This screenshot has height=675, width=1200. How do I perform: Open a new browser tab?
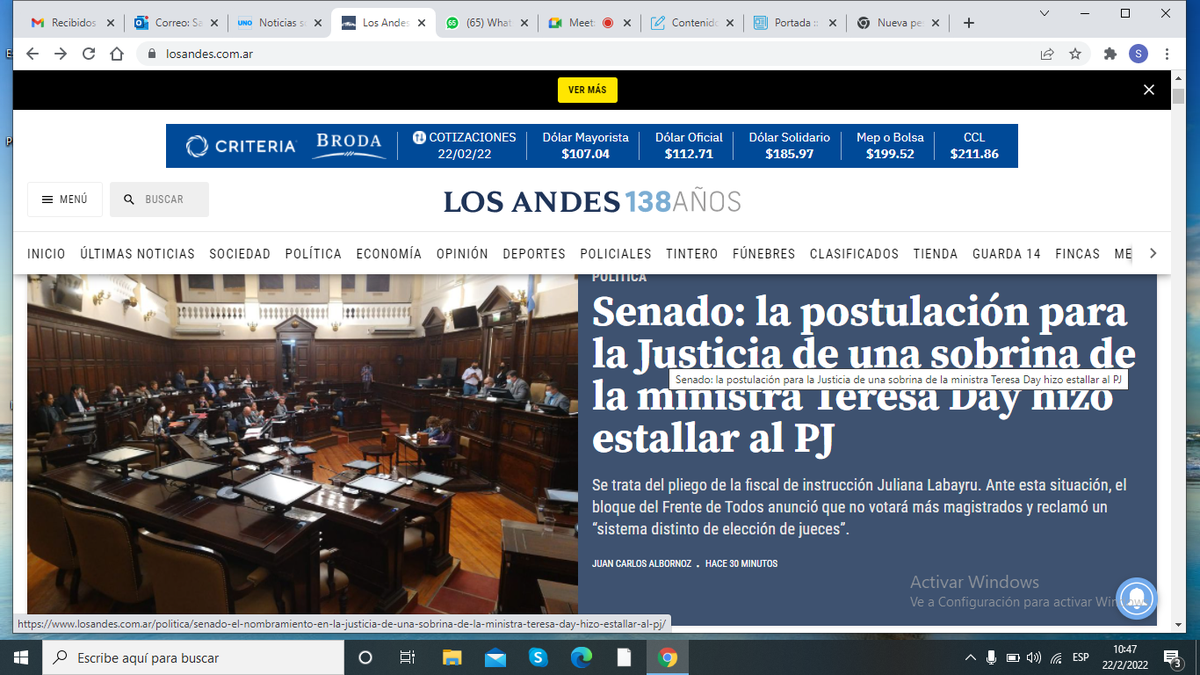968,23
